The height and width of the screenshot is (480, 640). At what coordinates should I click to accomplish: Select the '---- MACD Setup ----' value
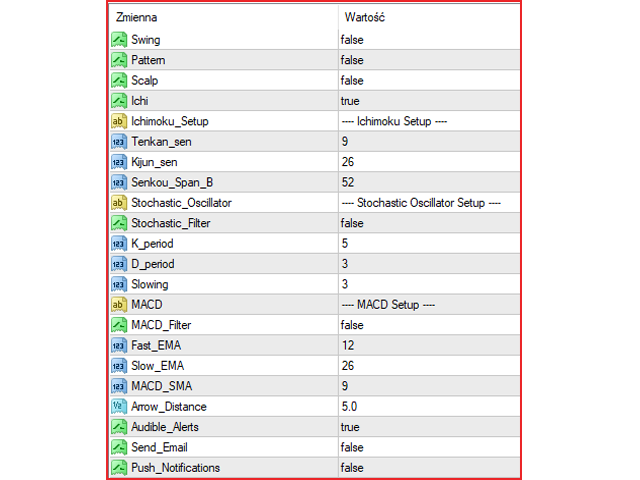tap(388, 304)
